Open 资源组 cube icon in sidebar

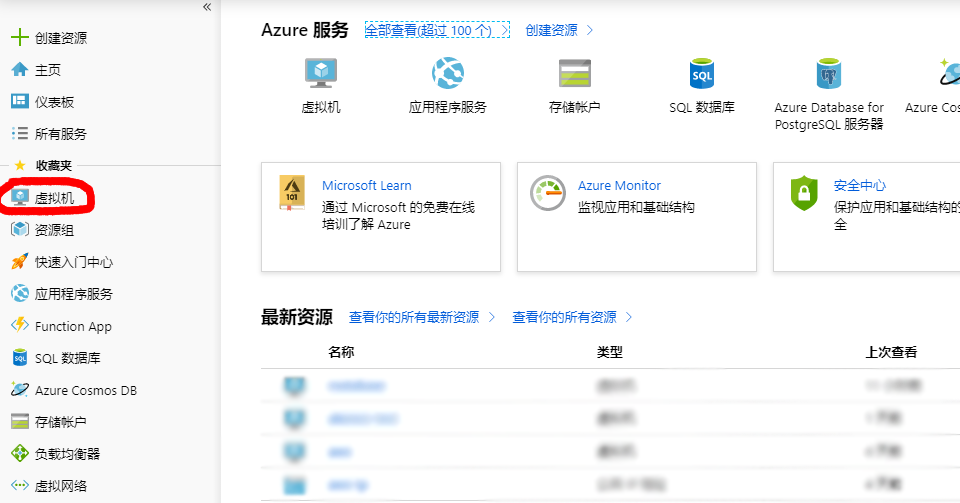tap(20, 229)
